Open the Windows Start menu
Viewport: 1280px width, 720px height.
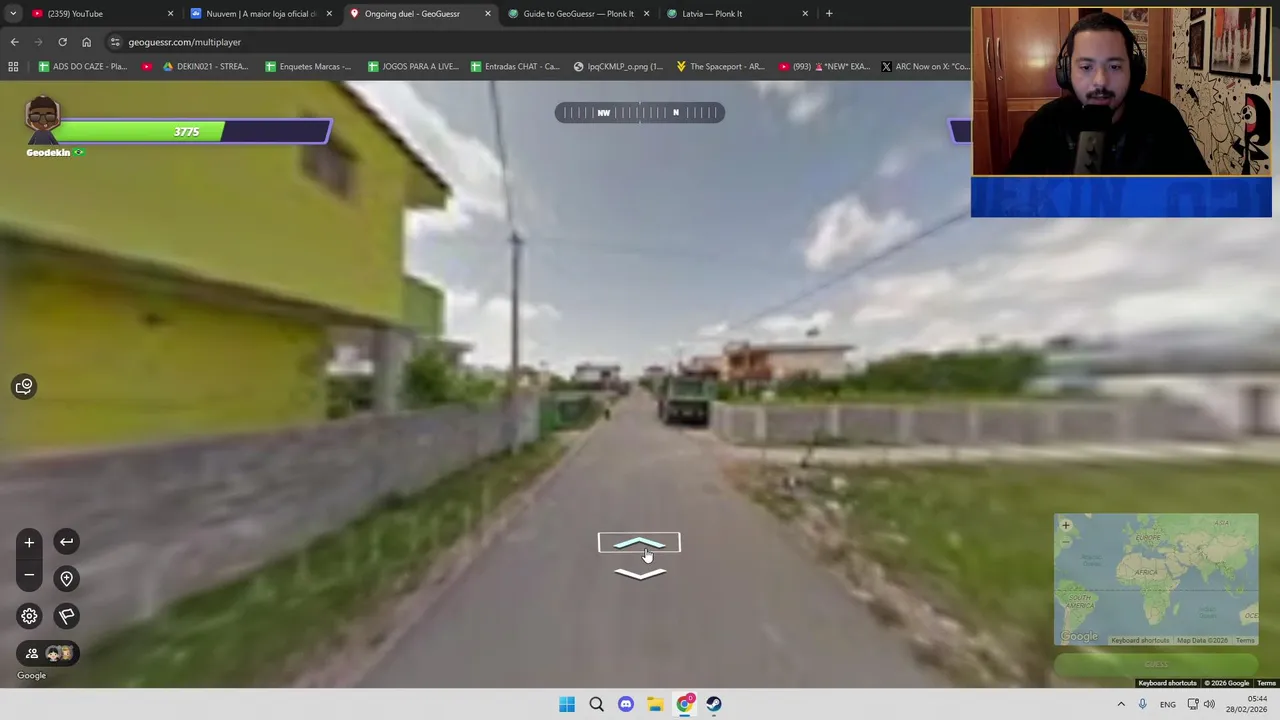[567, 704]
